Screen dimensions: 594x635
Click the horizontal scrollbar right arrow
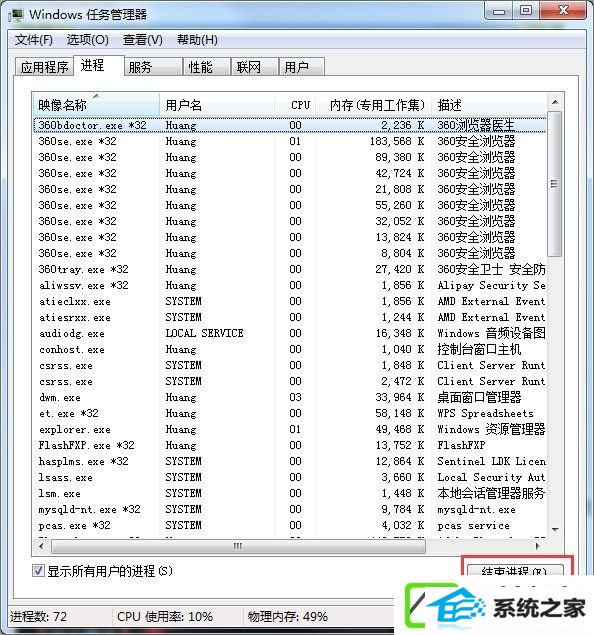click(x=538, y=546)
